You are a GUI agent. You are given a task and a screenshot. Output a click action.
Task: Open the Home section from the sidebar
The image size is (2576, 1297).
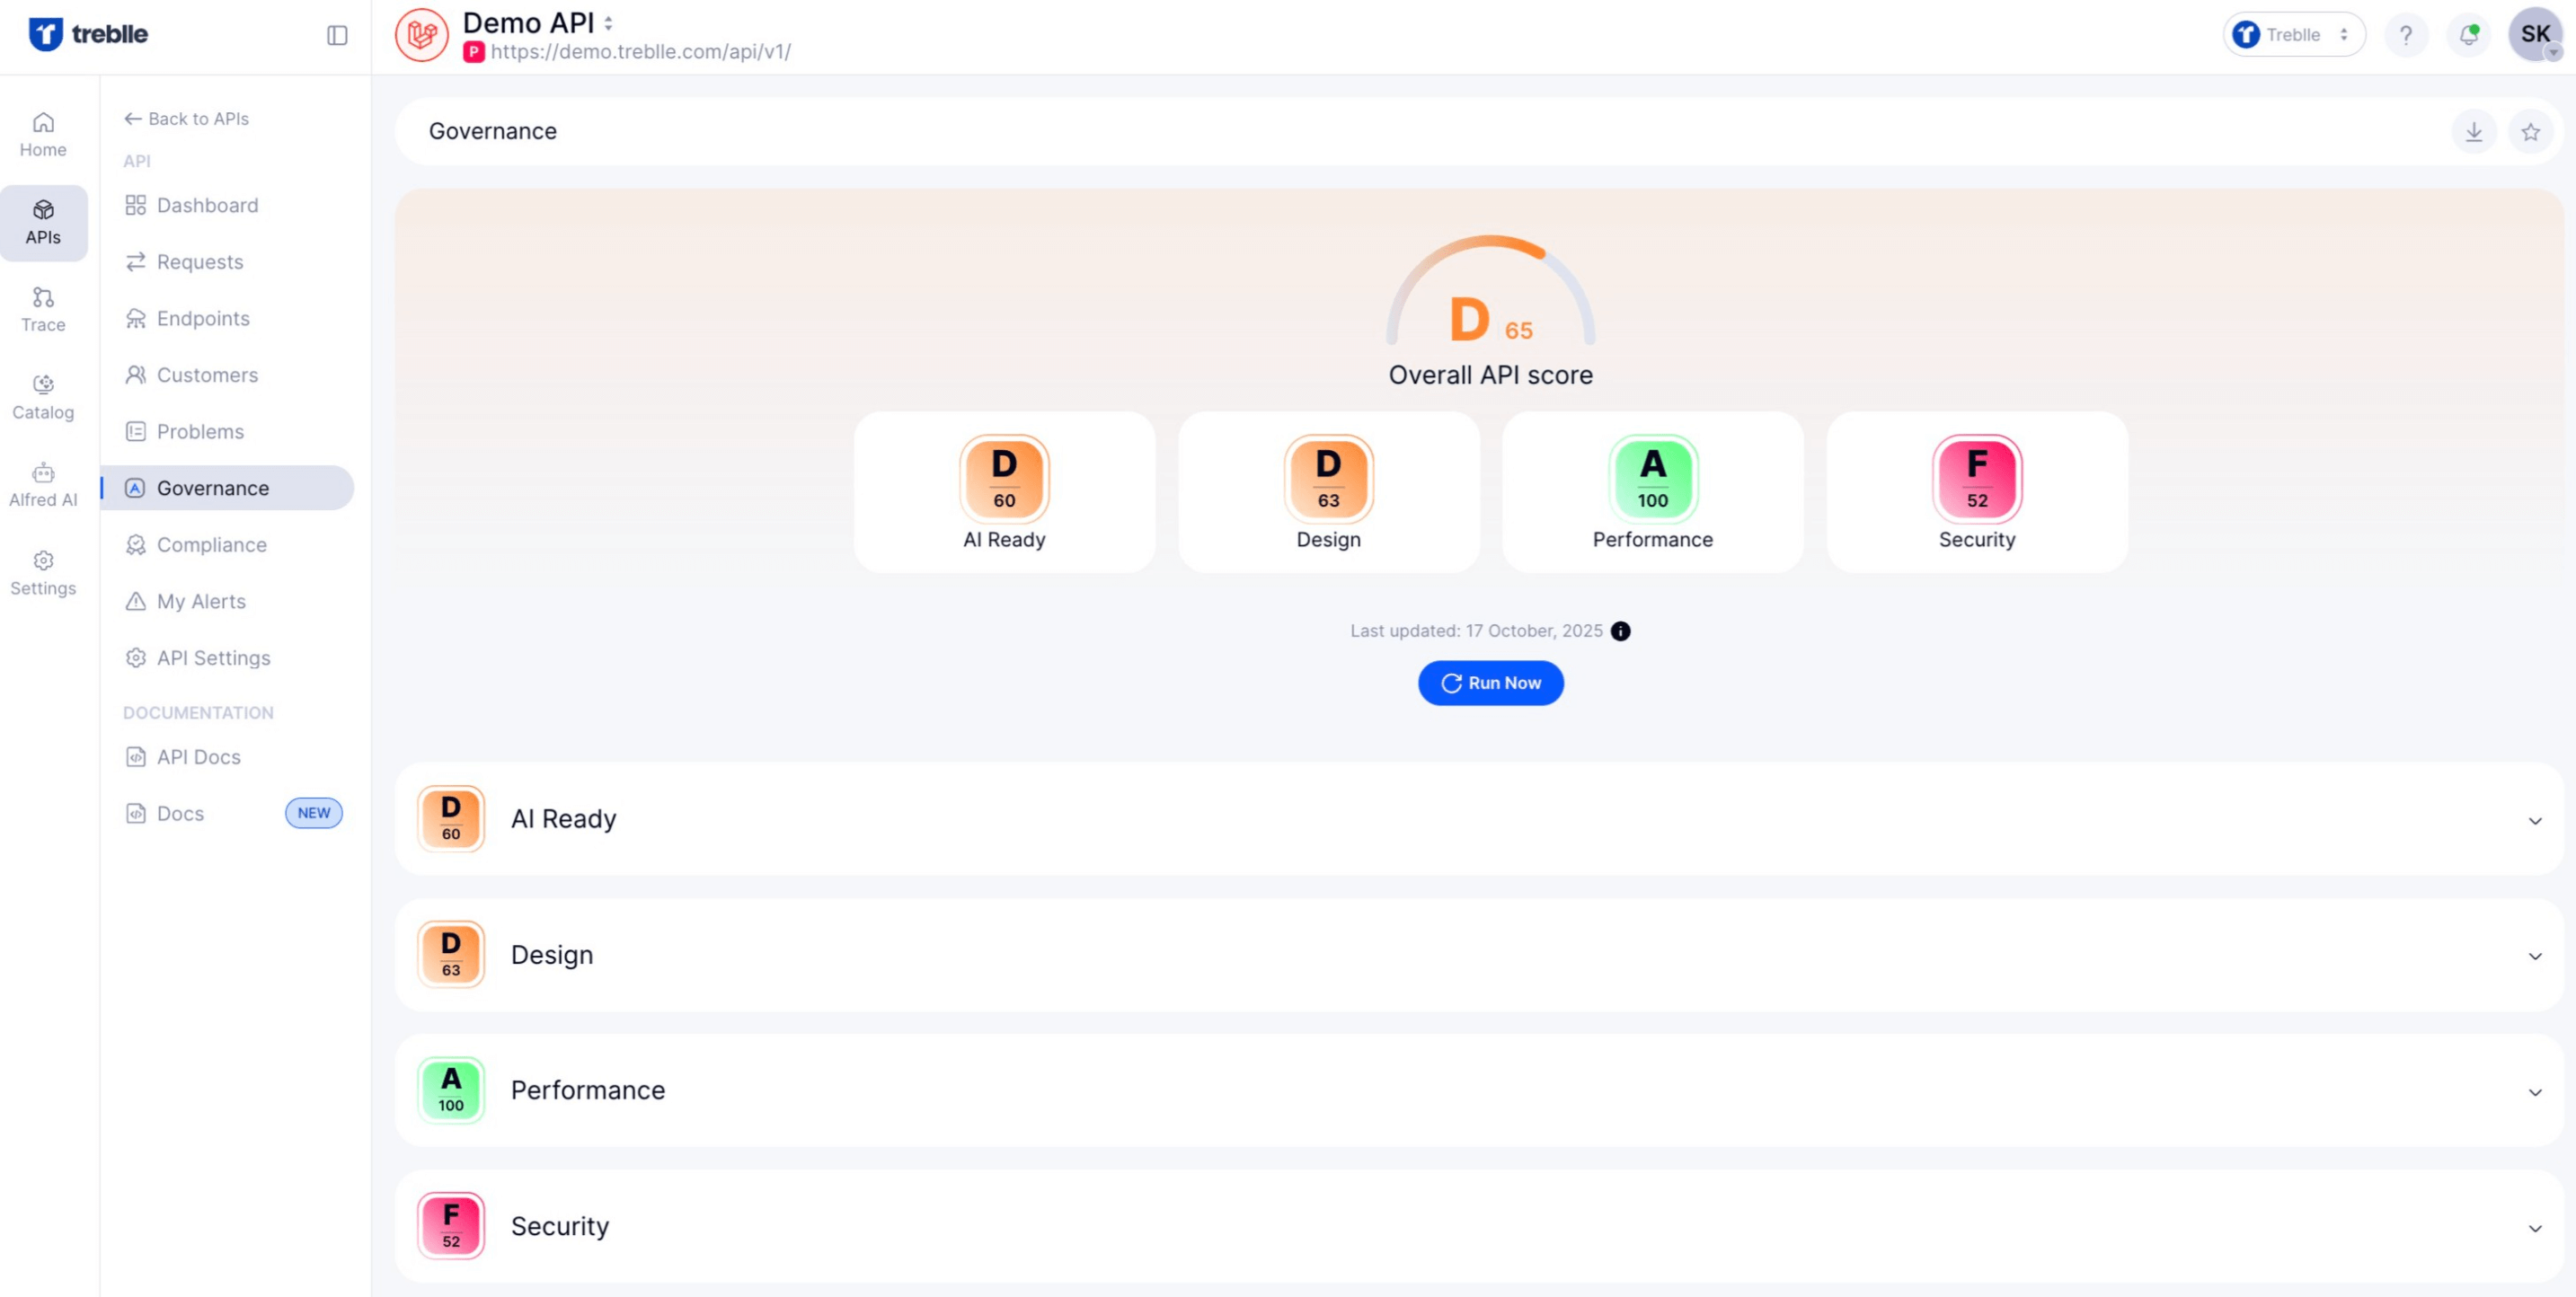[43, 134]
